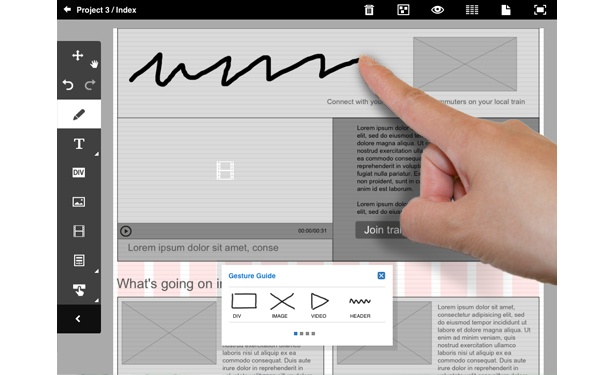Close the Gesture Guide popup
This screenshot has width=615, height=375.
point(381,275)
